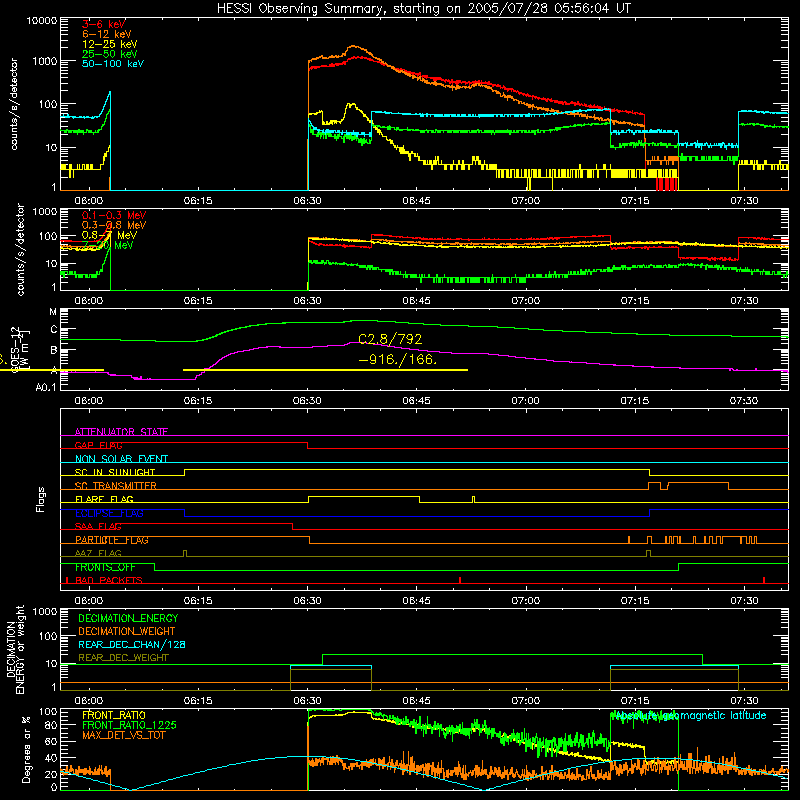Viewport: 800px width, 800px height.
Task: Click the Flags vertical axis title
Action: pos(41,500)
